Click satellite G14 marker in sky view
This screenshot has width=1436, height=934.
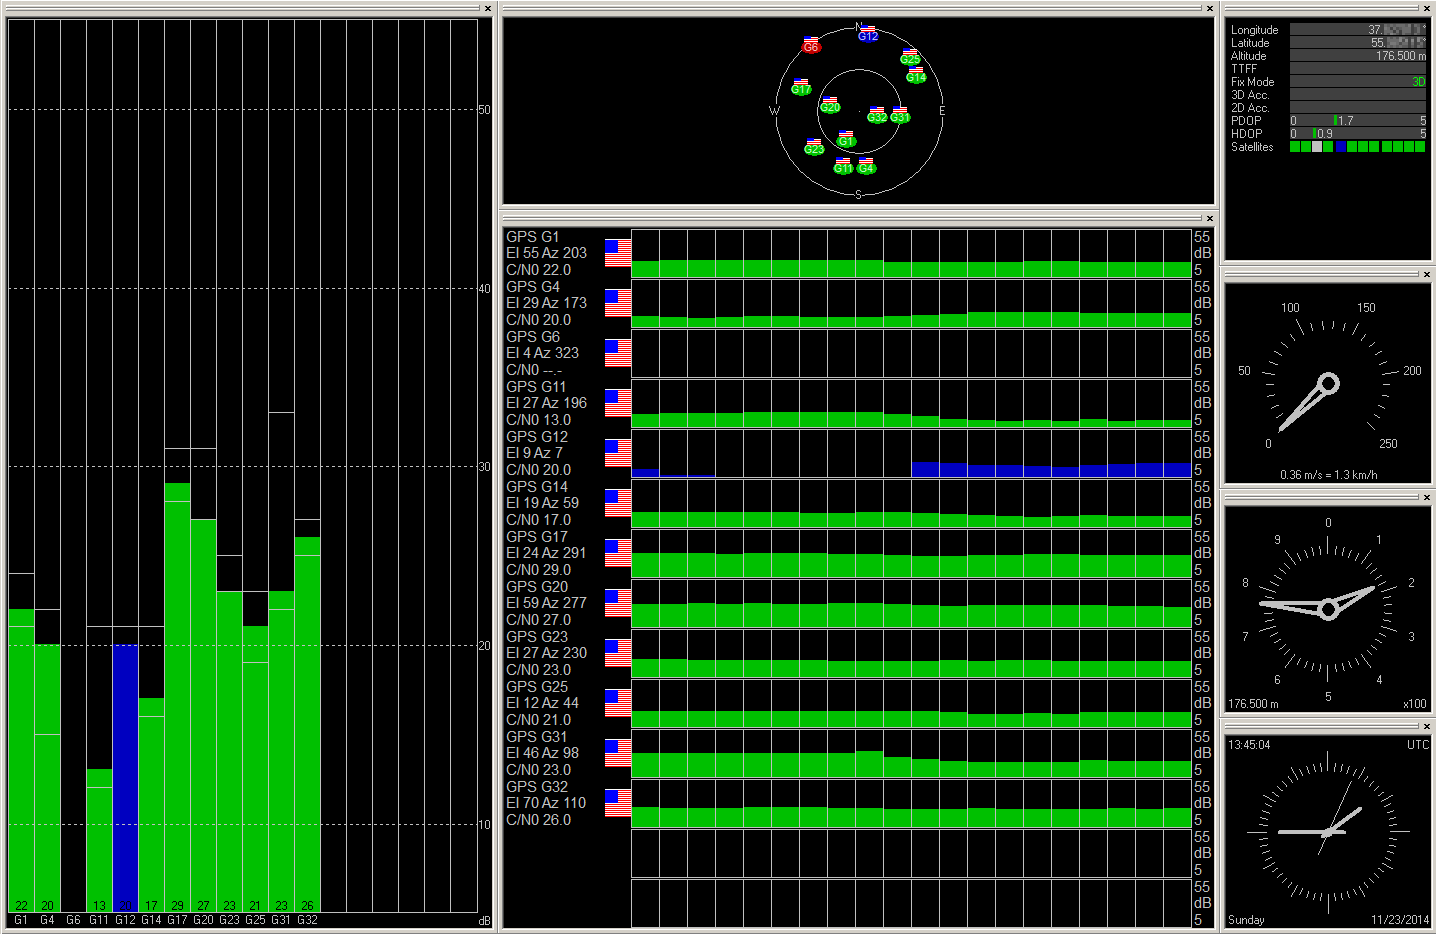click(916, 76)
